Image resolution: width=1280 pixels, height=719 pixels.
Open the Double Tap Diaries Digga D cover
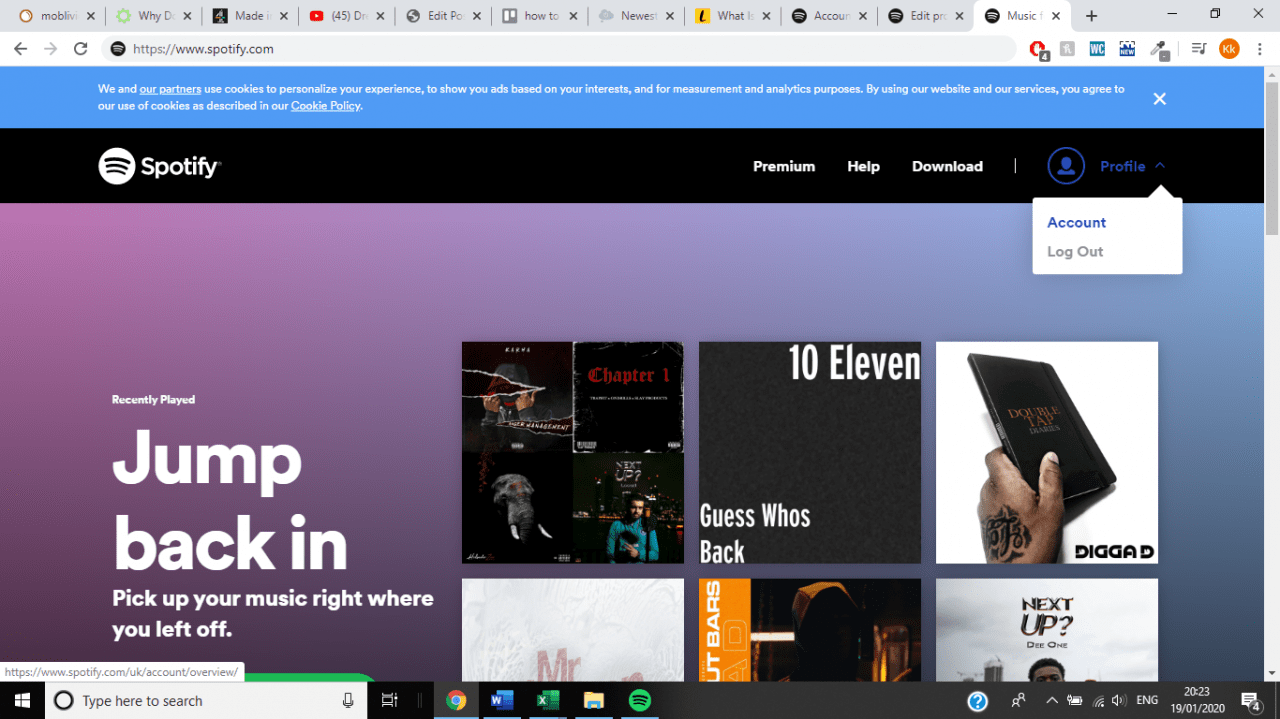point(1047,452)
